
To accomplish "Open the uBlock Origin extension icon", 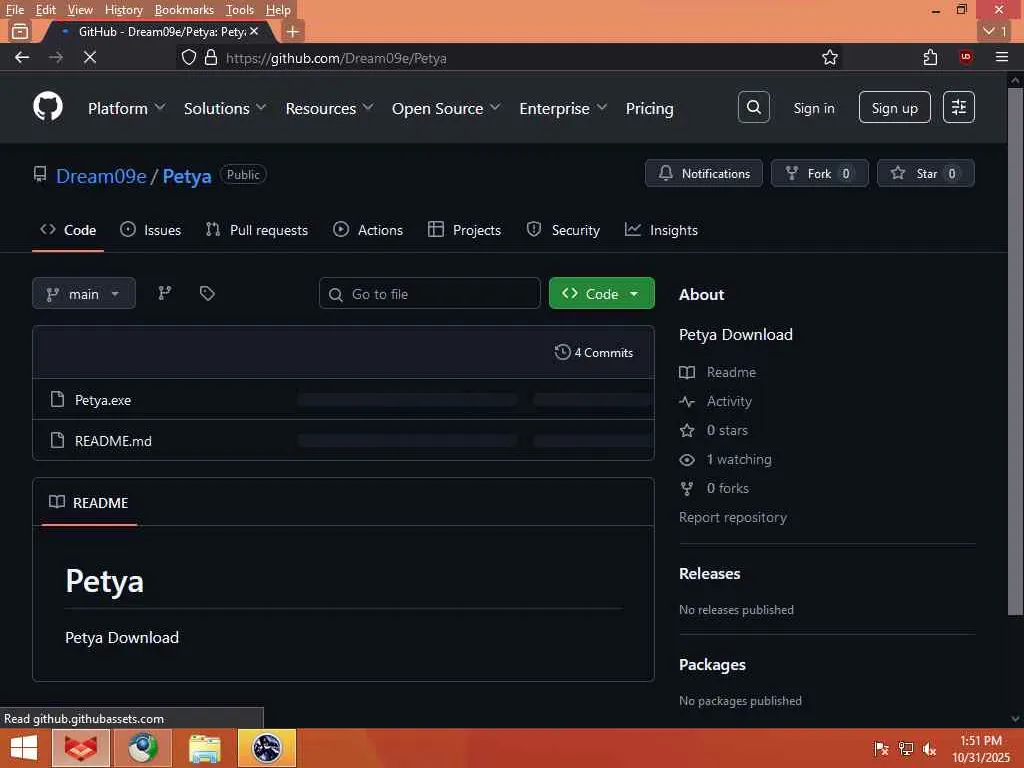I will coord(966,57).
